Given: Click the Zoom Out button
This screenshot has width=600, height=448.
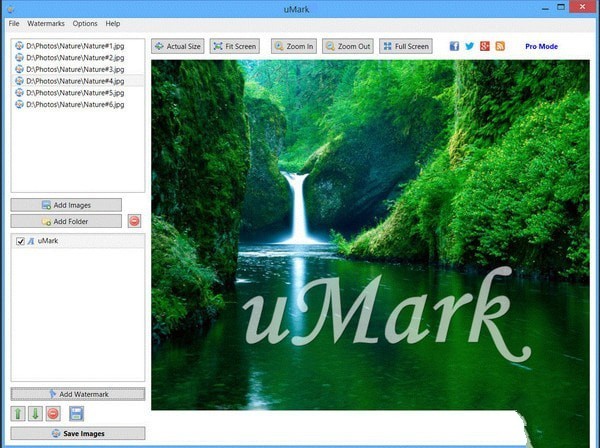Looking at the screenshot, I should click(x=348, y=46).
